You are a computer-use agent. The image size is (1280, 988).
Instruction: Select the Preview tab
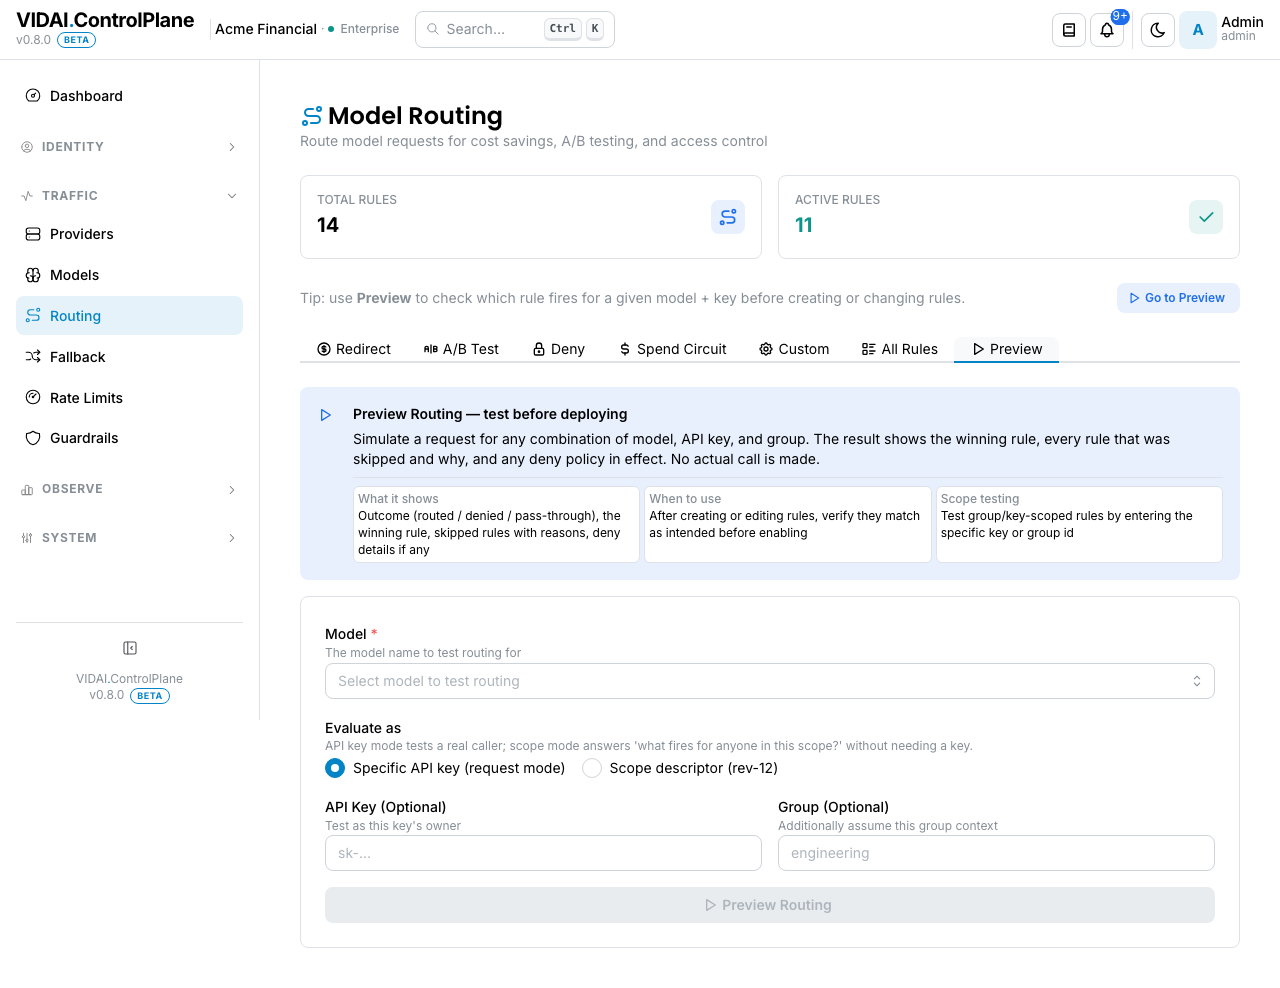pyautogui.click(x=1007, y=349)
